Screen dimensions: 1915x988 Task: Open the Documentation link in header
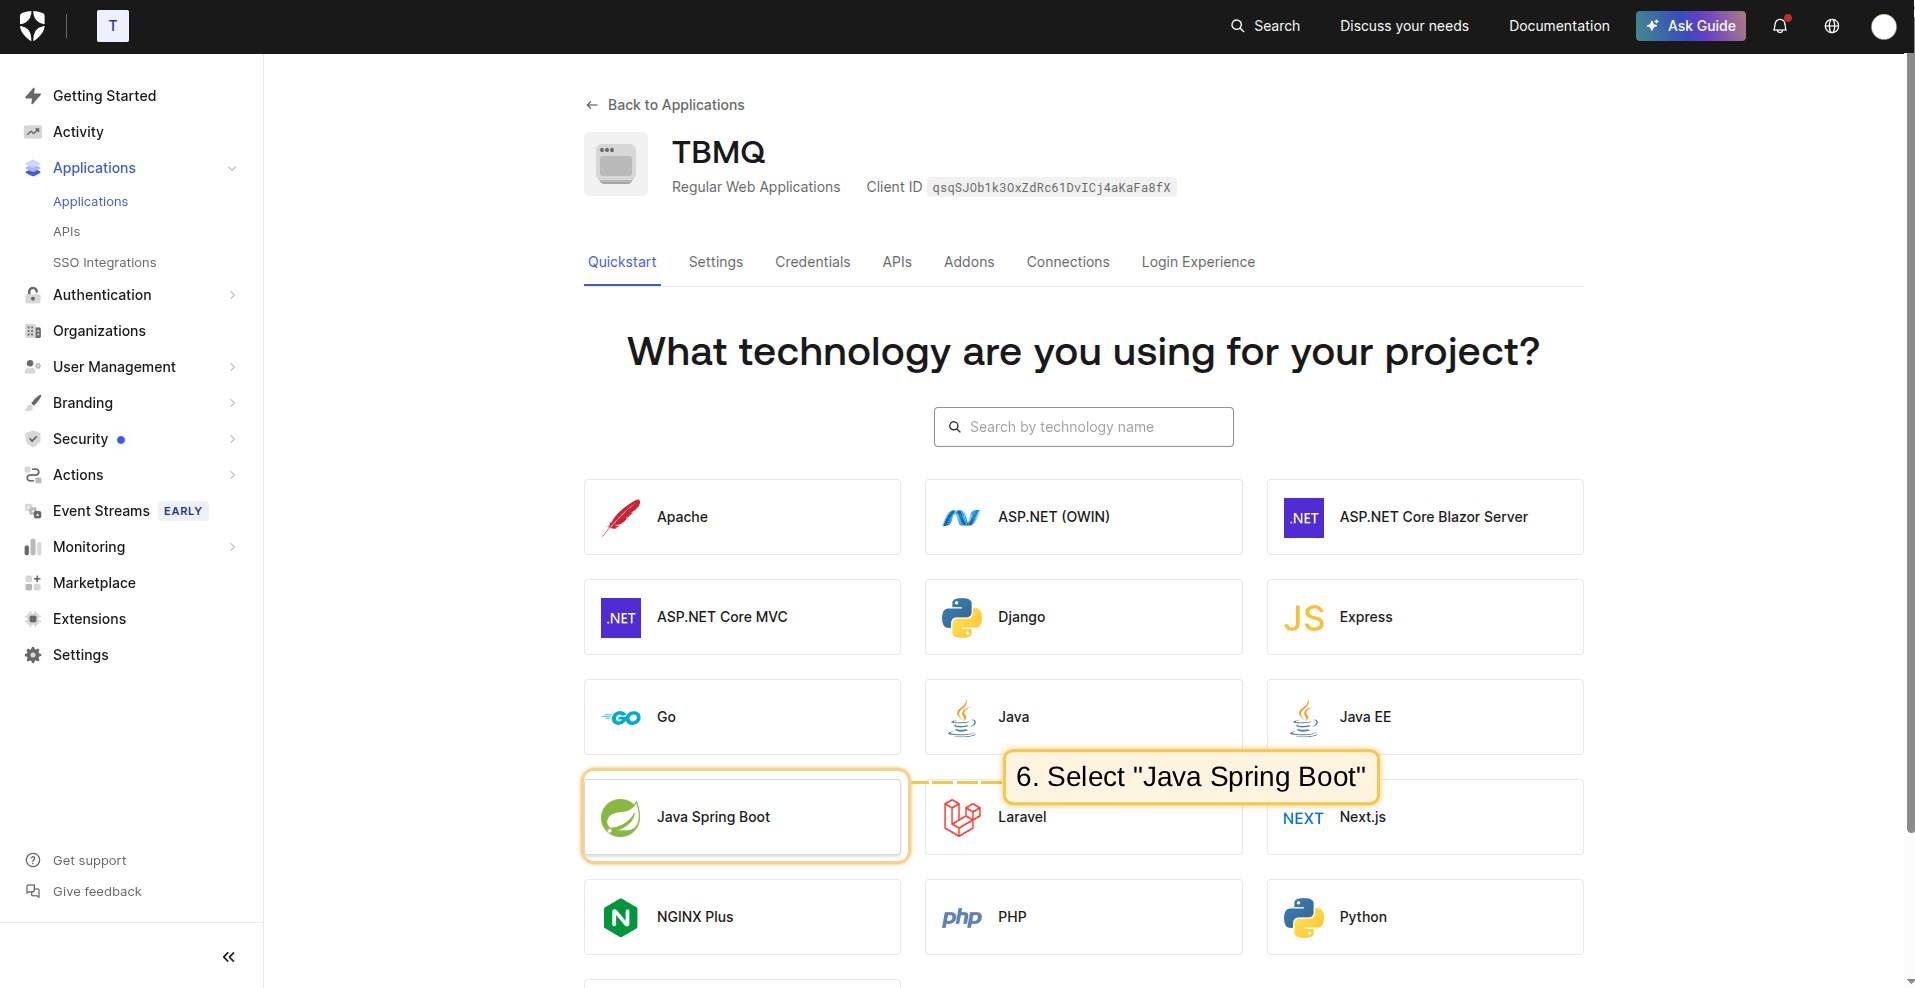pos(1559,26)
